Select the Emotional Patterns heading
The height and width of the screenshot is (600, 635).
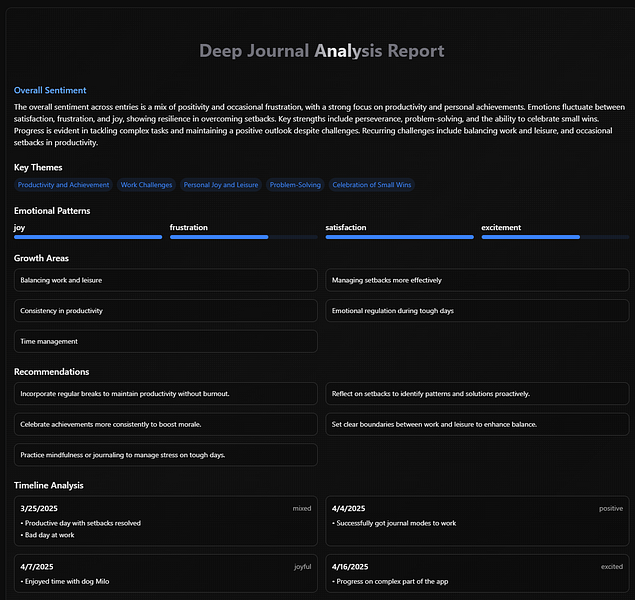click(x=52, y=211)
